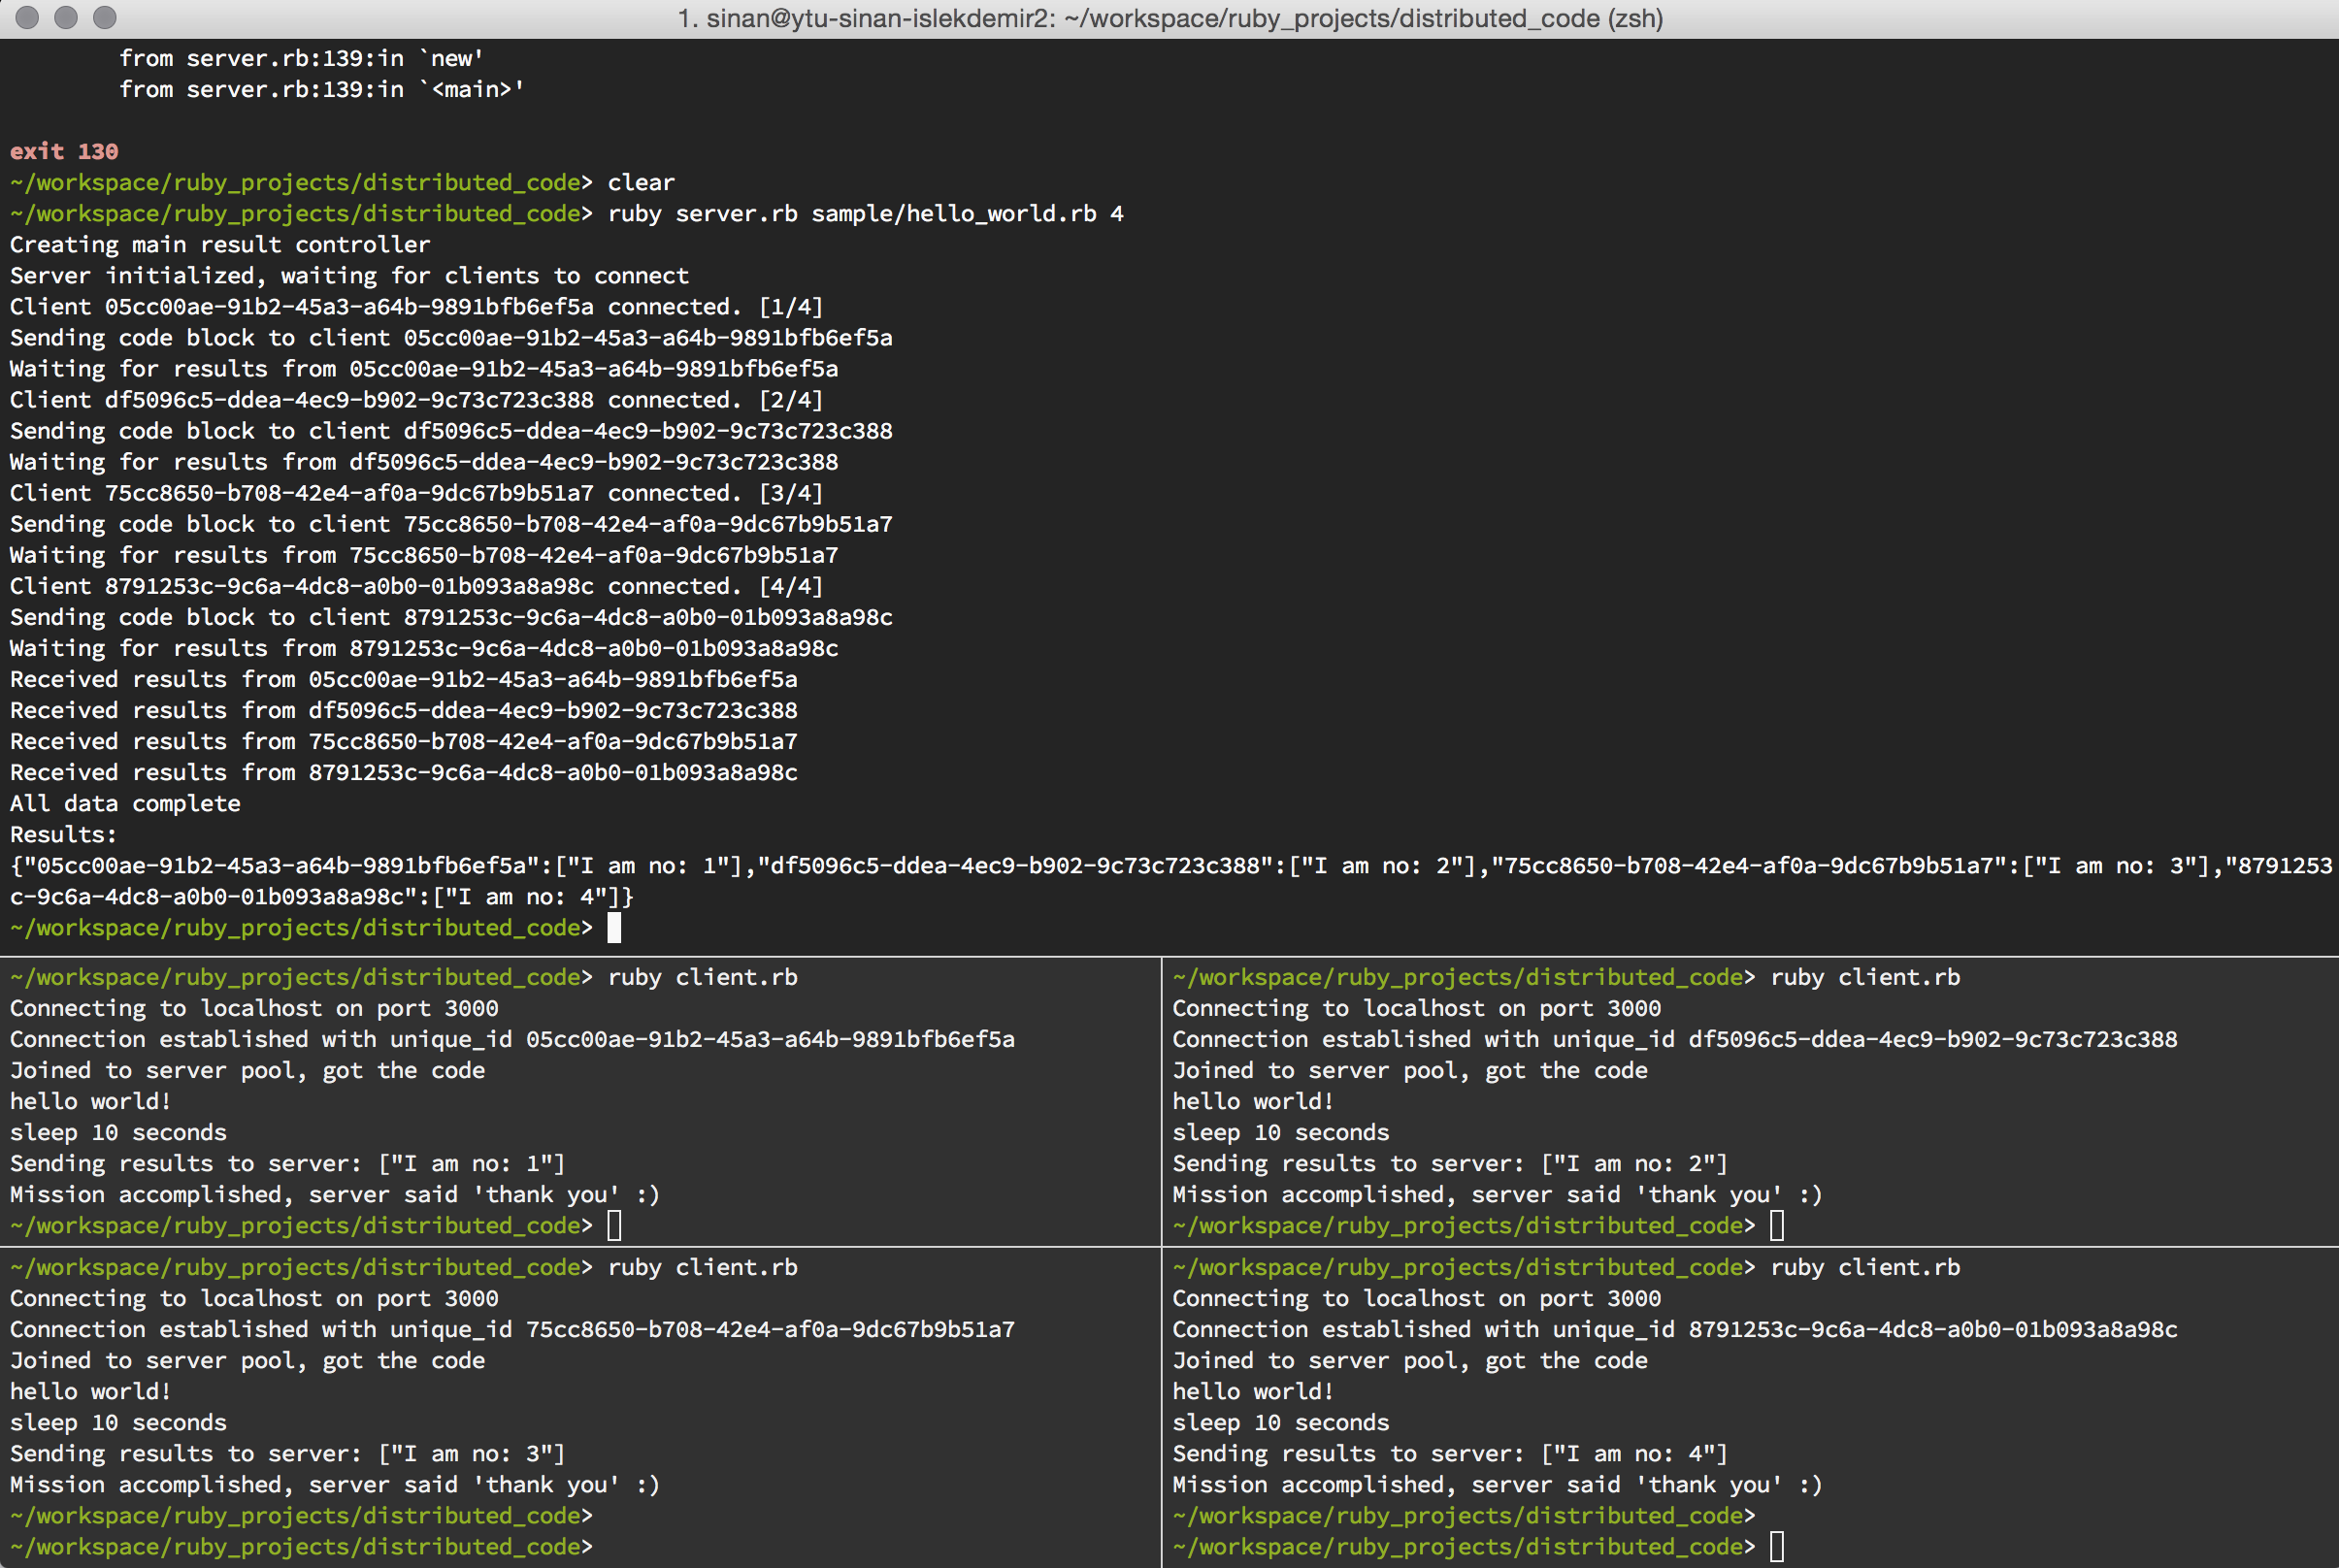Click the hollow cursor in client 4 pane

pos(1777,1546)
